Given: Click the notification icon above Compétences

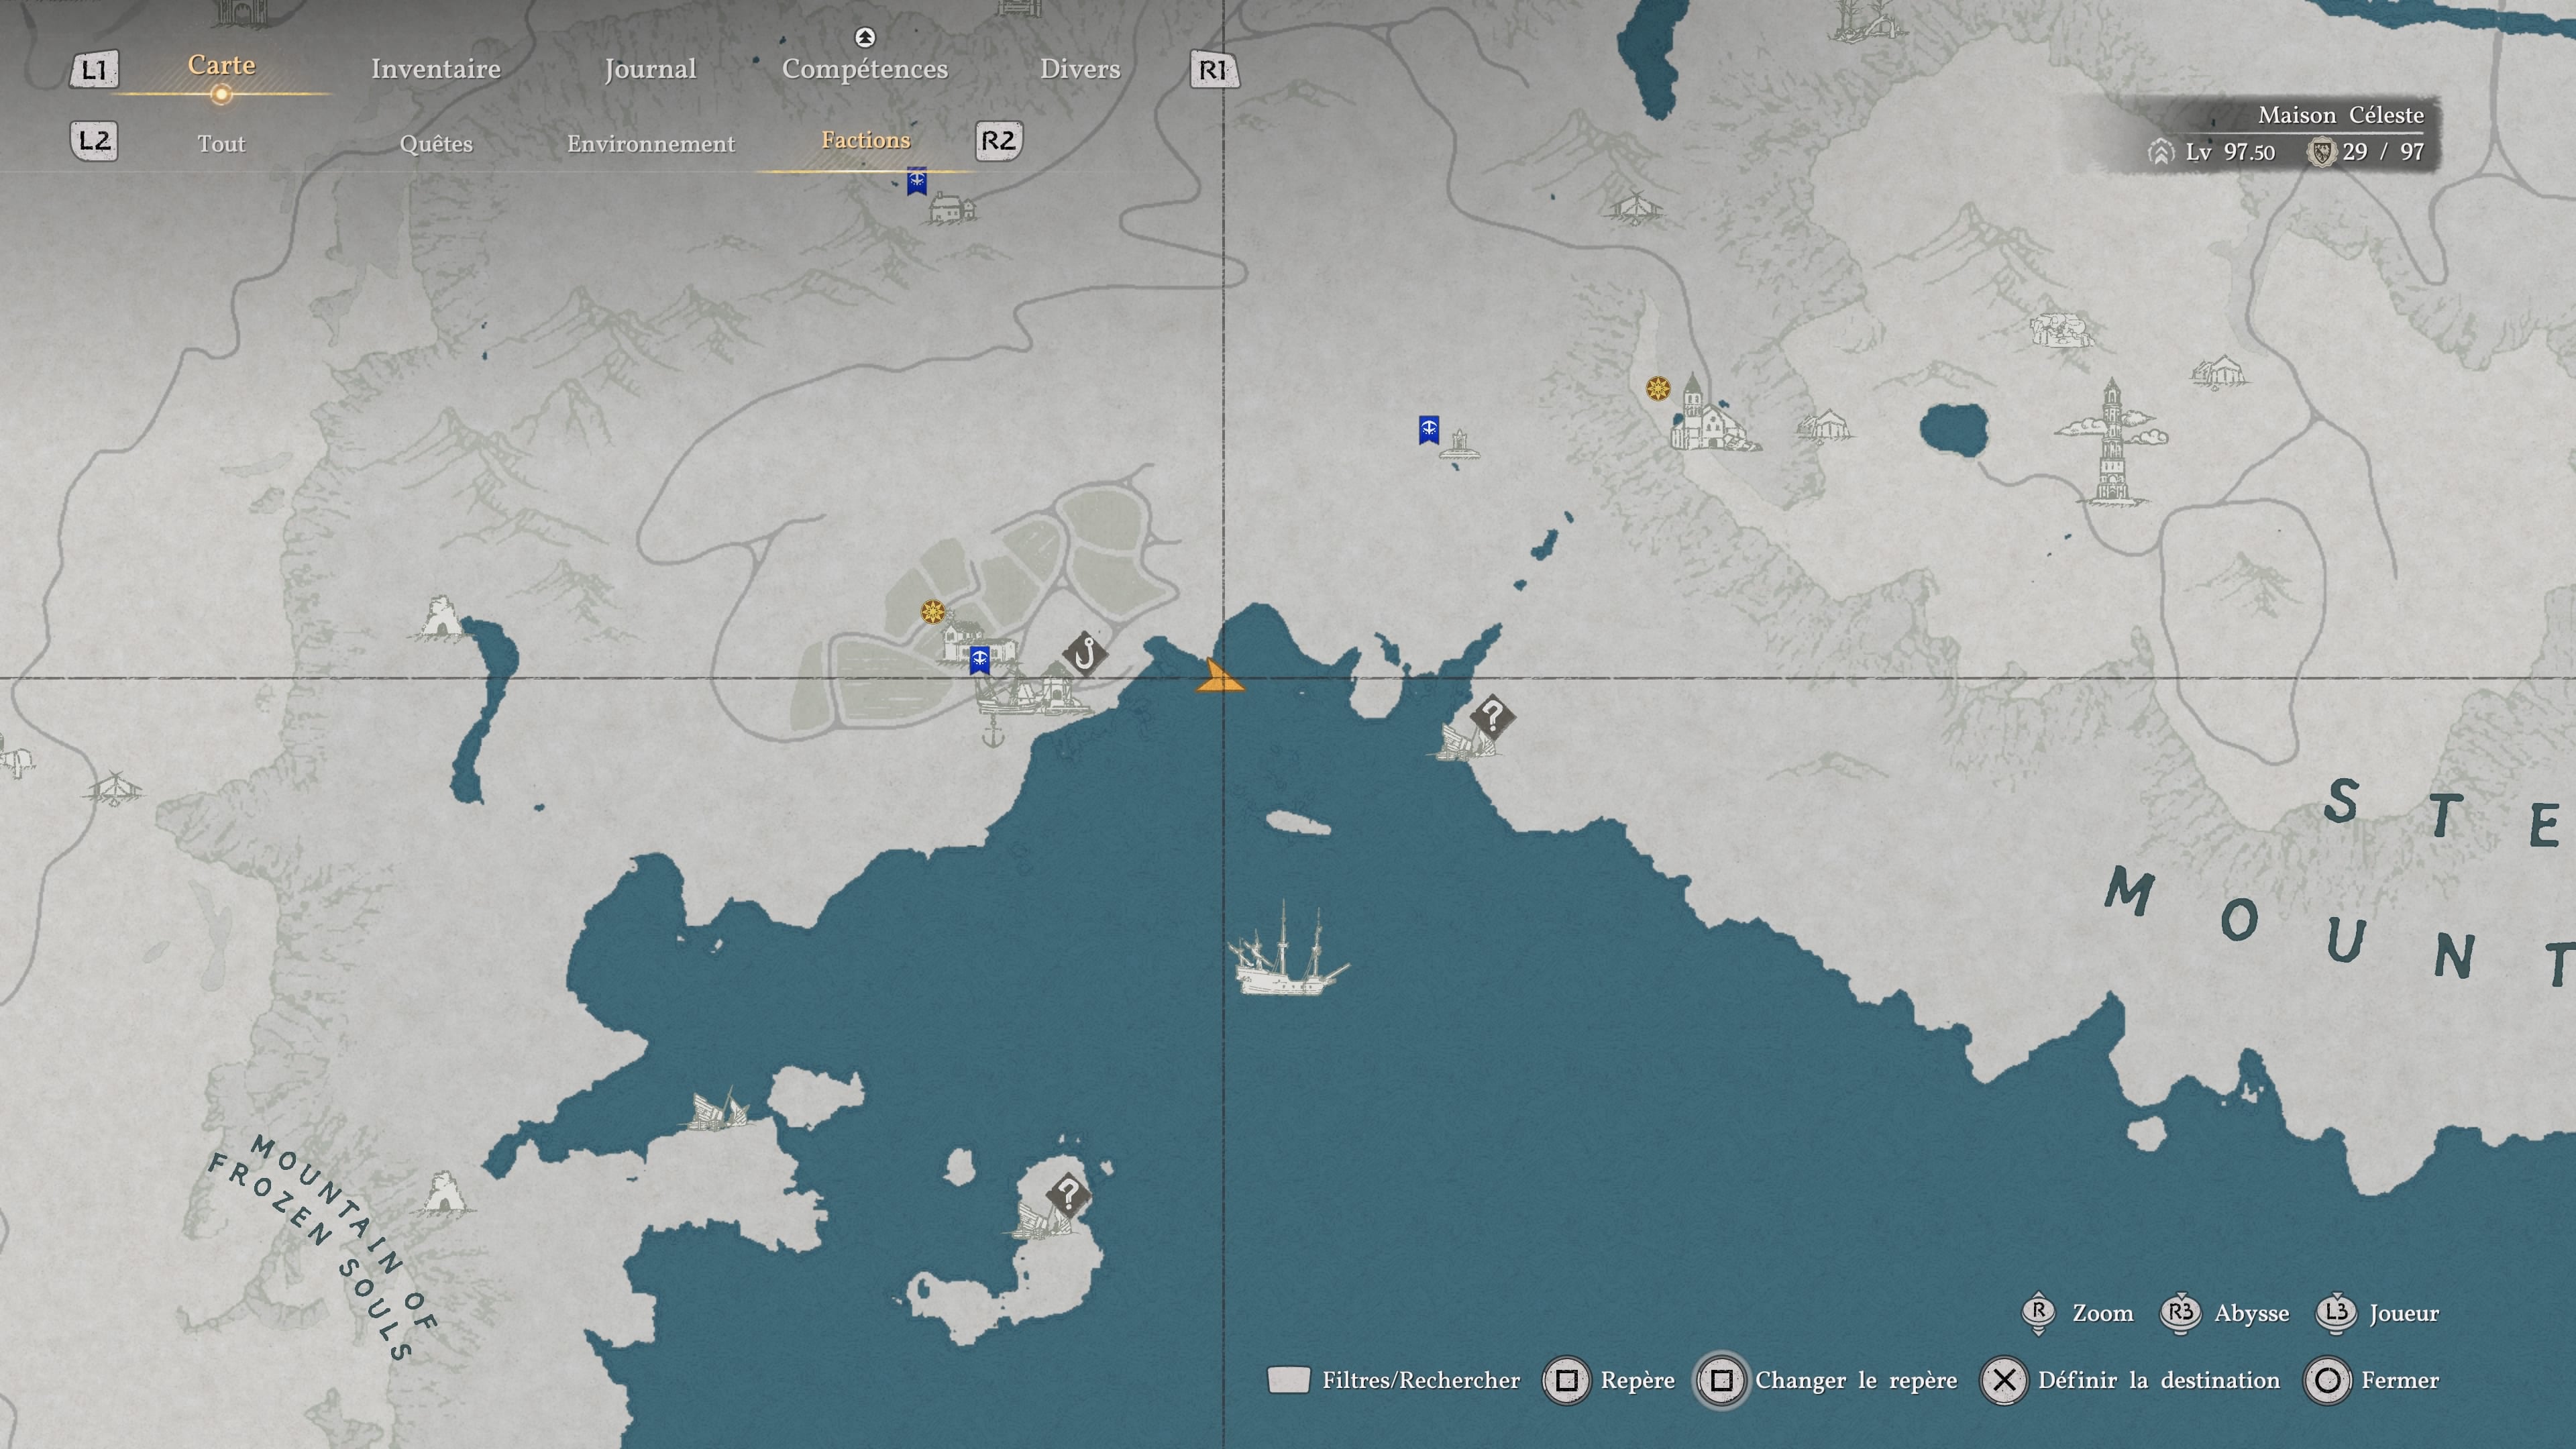Looking at the screenshot, I should coord(865,37).
